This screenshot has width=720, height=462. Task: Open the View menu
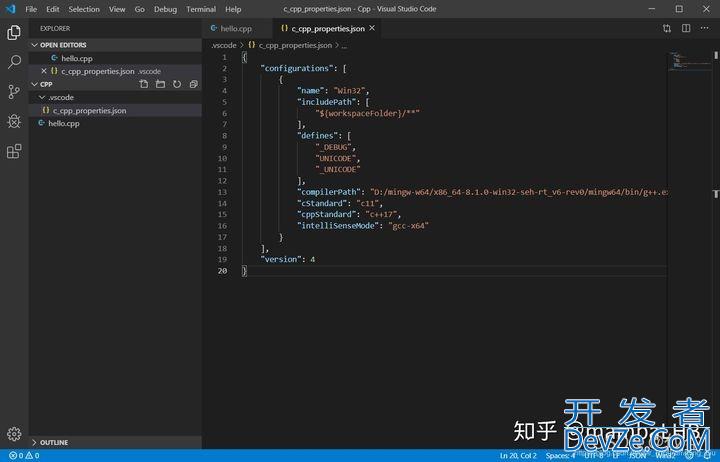click(117, 9)
